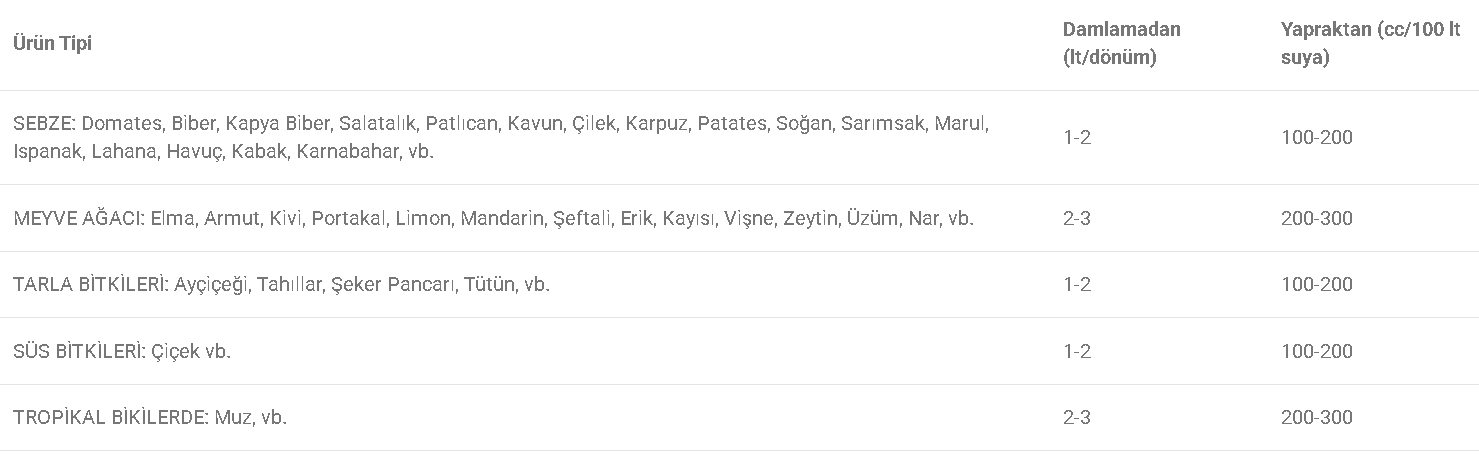The image size is (1479, 459).
Task: Select the SEBZE foliar dose value 100-200
Action: 1316,137
